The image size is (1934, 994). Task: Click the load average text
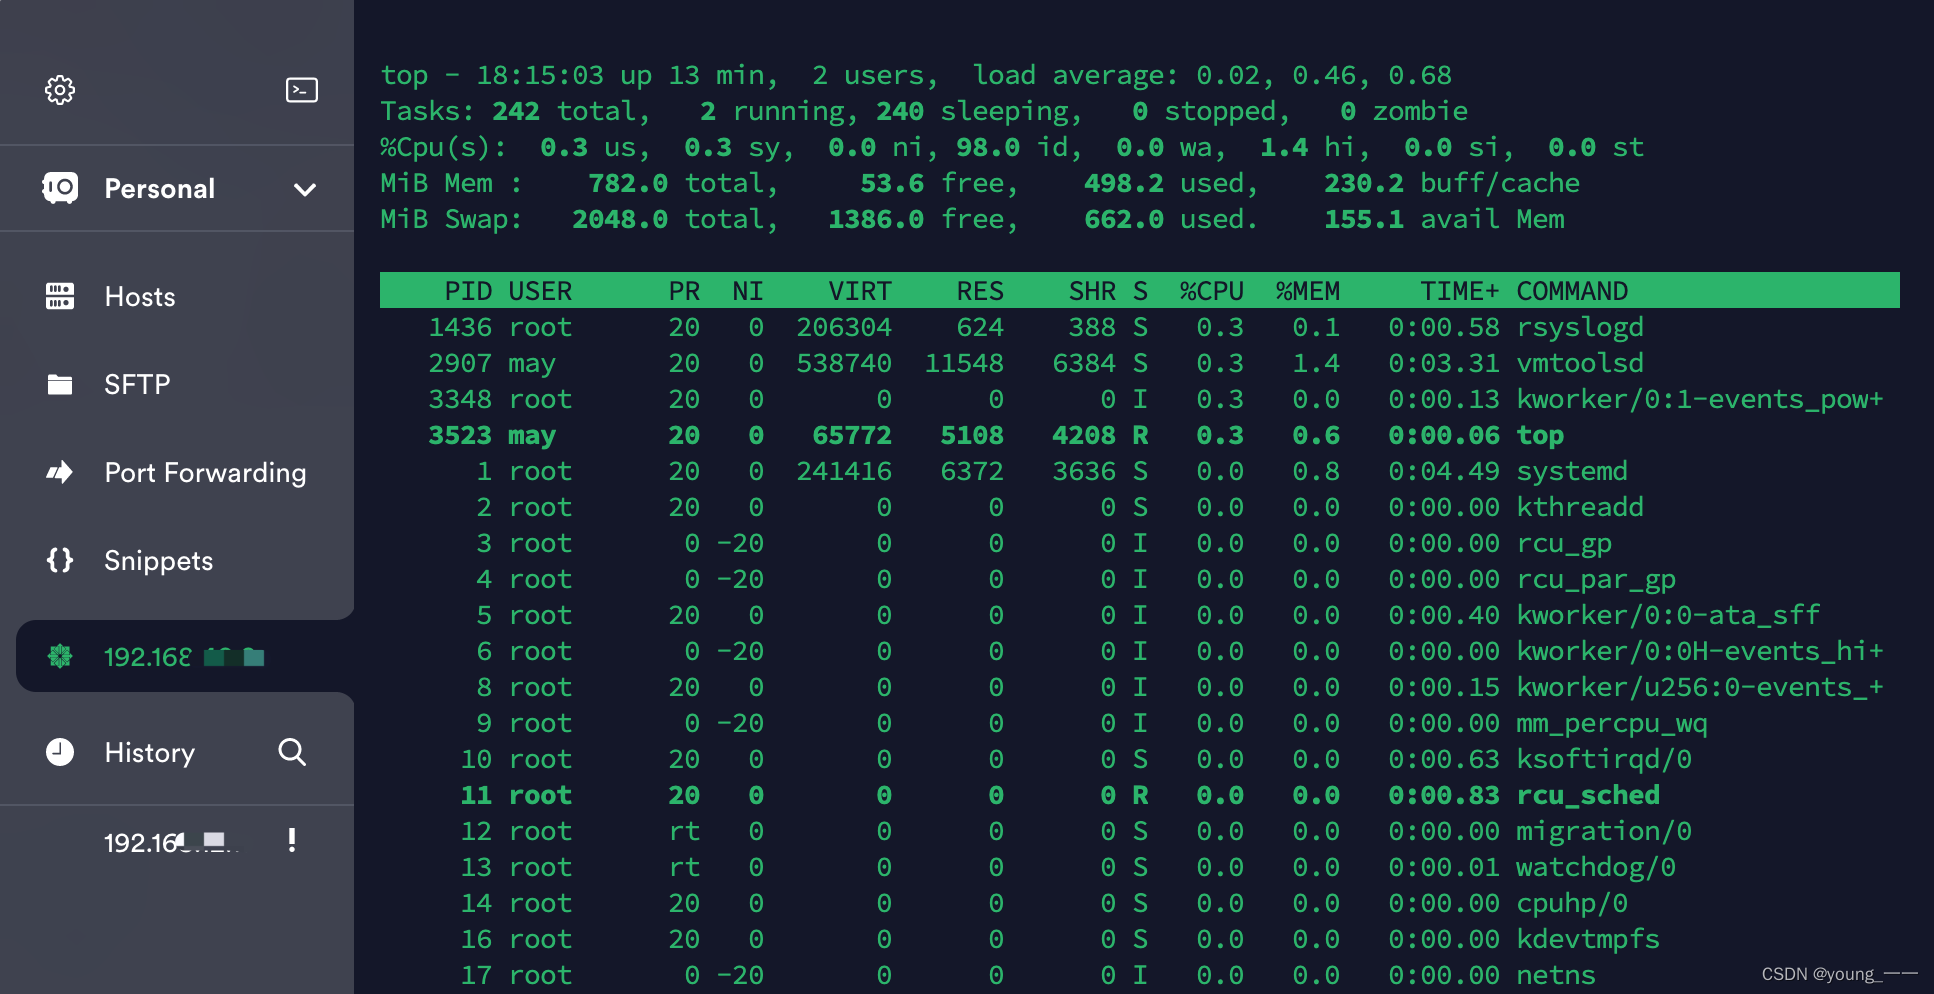coord(1212,75)
